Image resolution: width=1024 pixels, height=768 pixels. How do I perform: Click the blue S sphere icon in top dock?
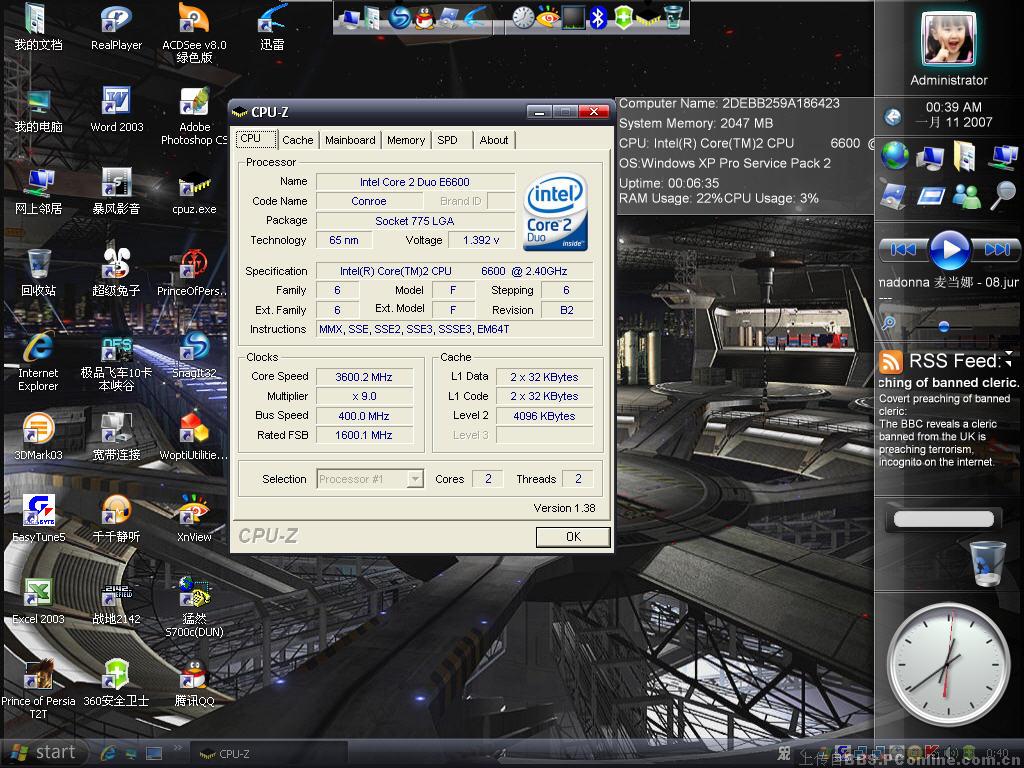coord(399,18)
